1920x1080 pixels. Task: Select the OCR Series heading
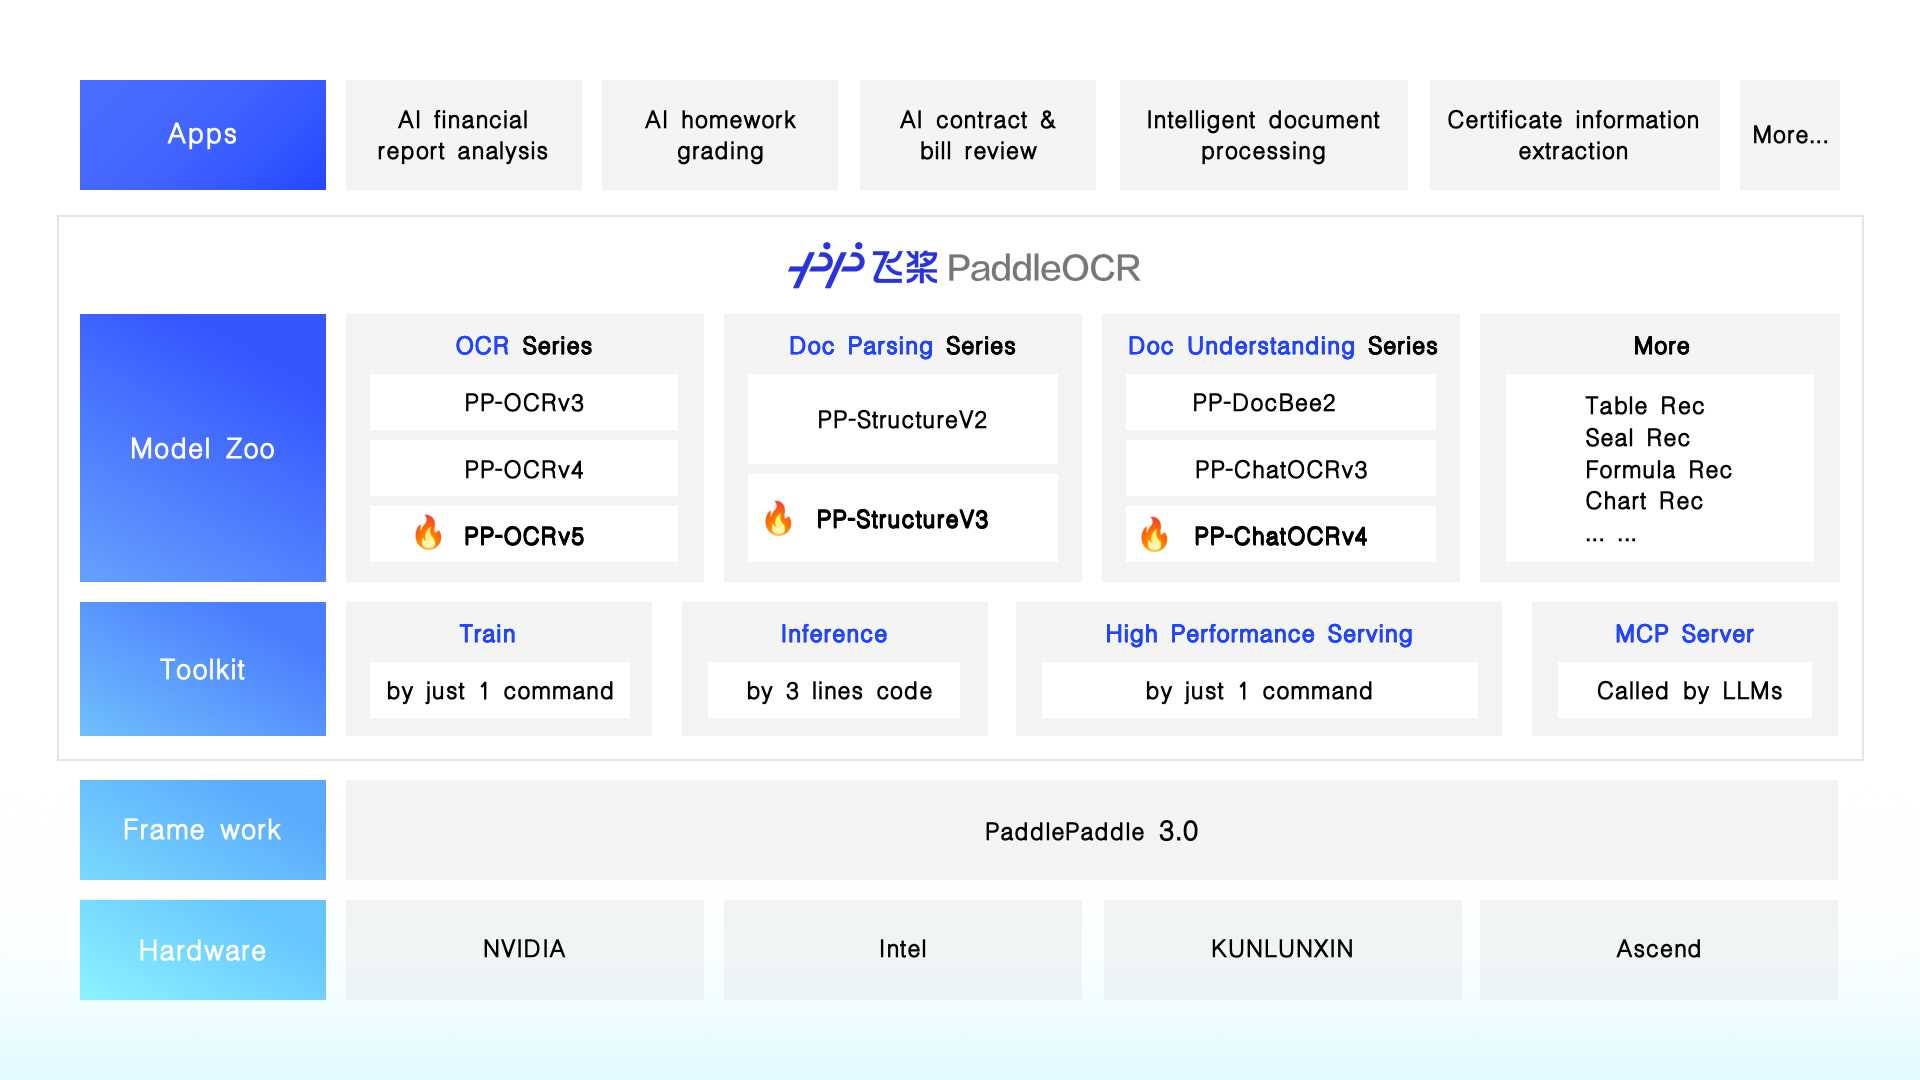click(524, 346)
